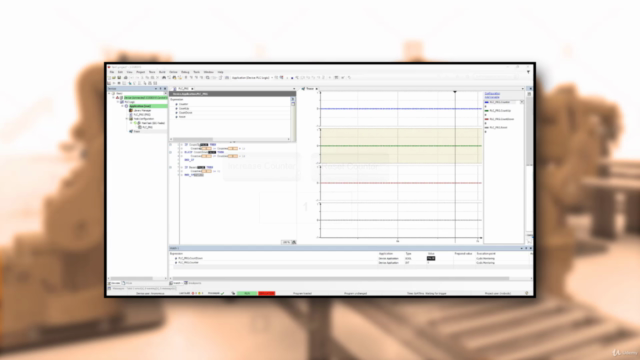Open the Application [Device: PLC Logic] dropdown
Image resolution: width=640 pixels, height=360 pixels.
252,78
